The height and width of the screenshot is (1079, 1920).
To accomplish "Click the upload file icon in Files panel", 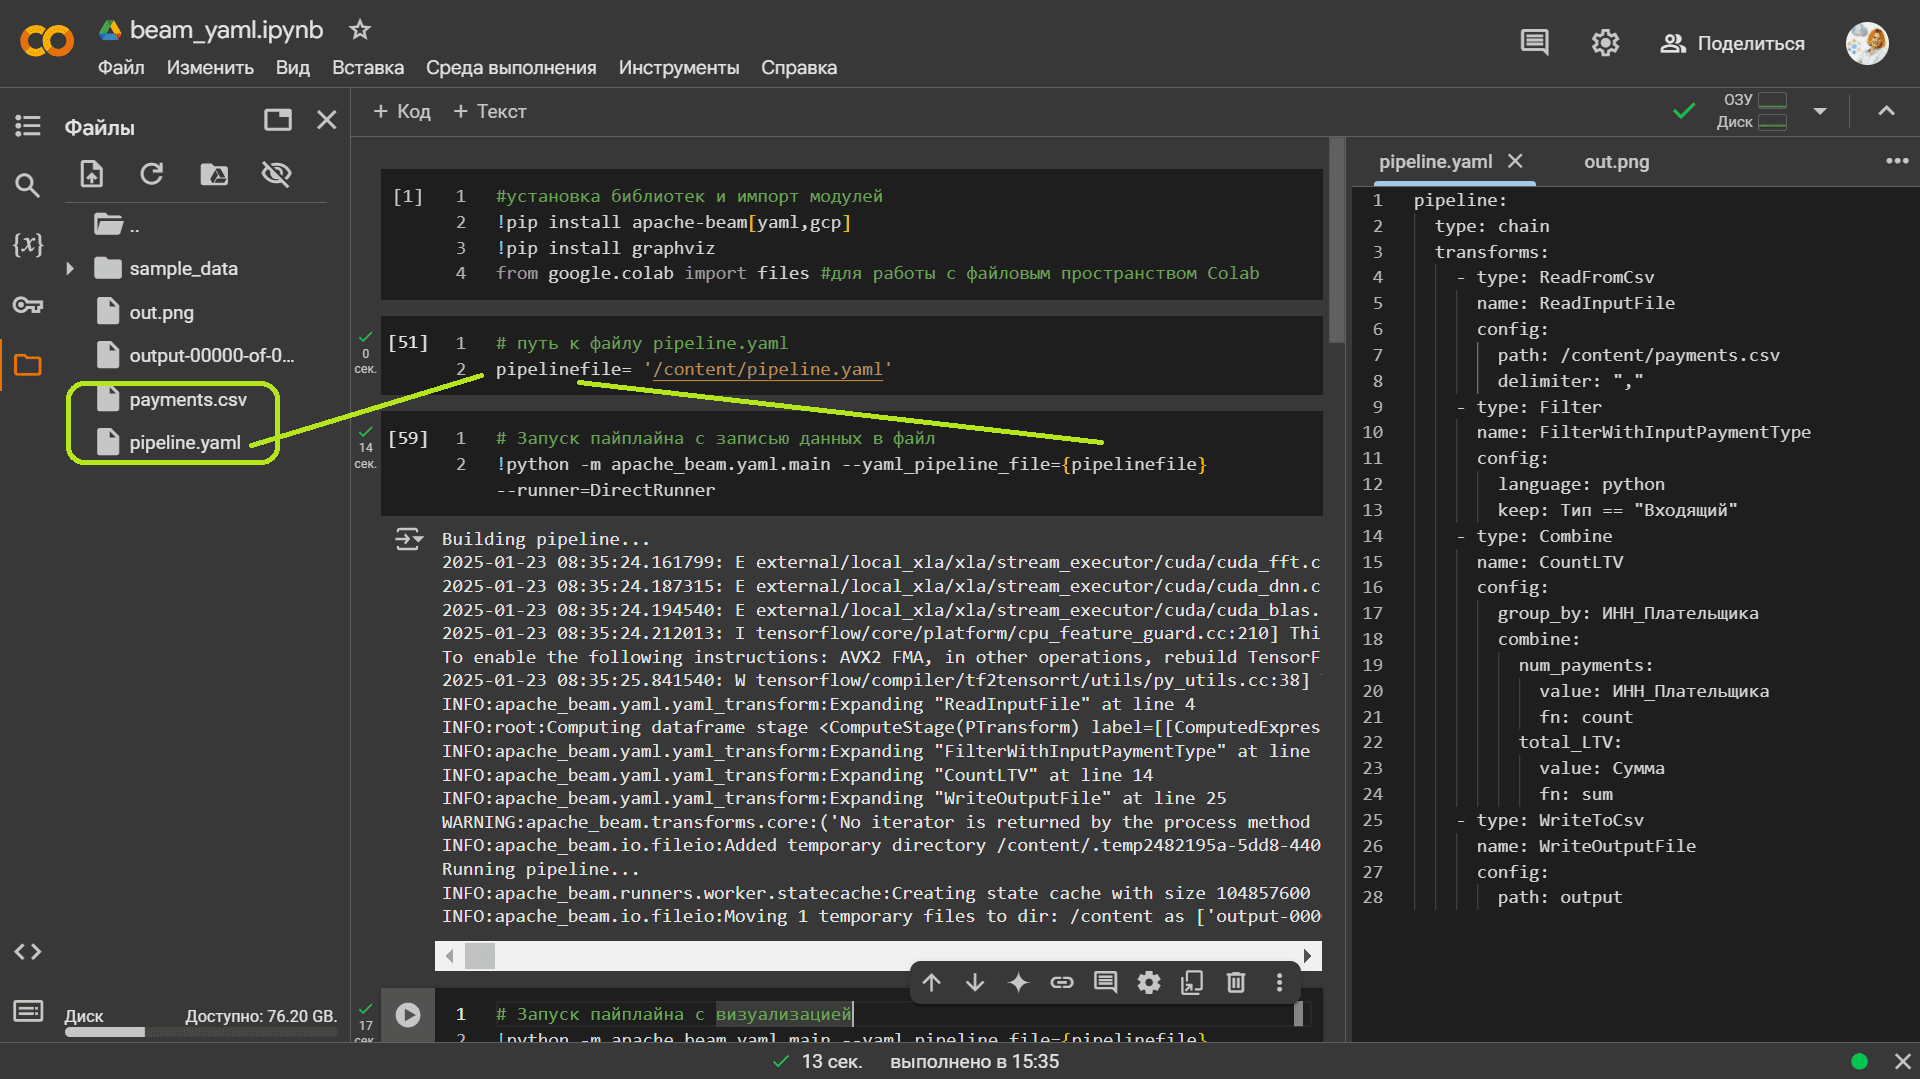I will tap(92, 174).
